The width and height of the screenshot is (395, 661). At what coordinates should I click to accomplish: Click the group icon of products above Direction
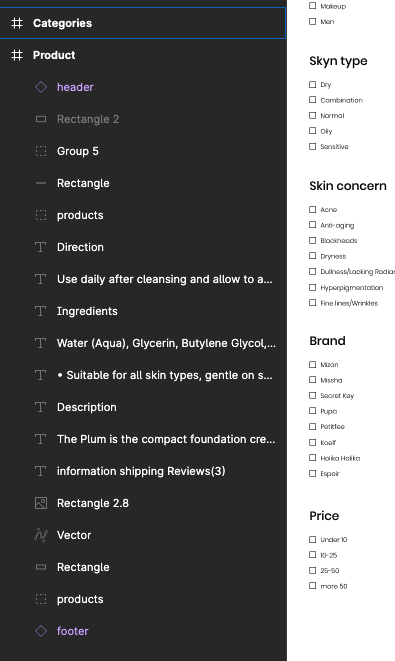point(41,215)
